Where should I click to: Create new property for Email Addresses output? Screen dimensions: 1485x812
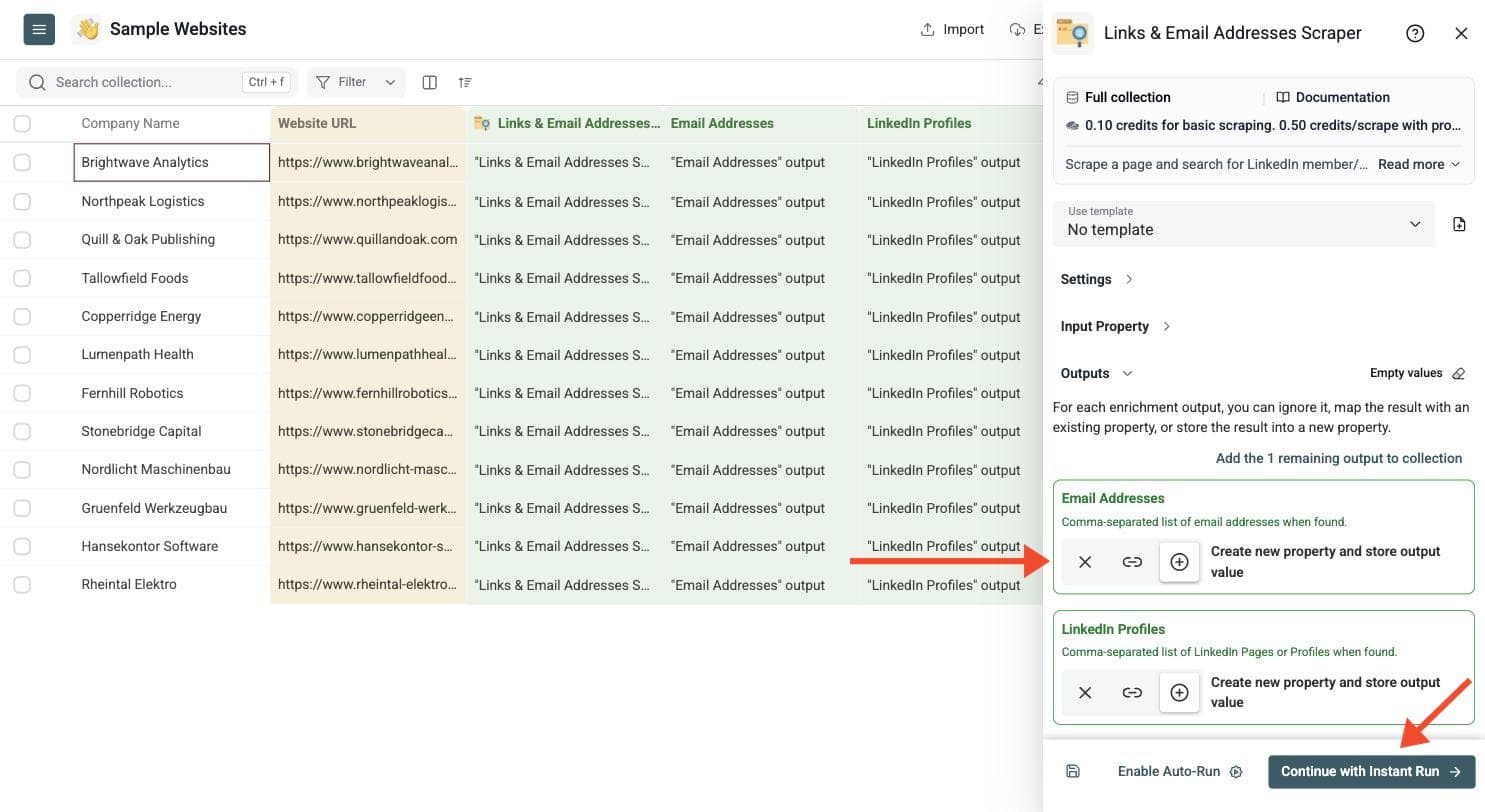[x=1179, y=562]
